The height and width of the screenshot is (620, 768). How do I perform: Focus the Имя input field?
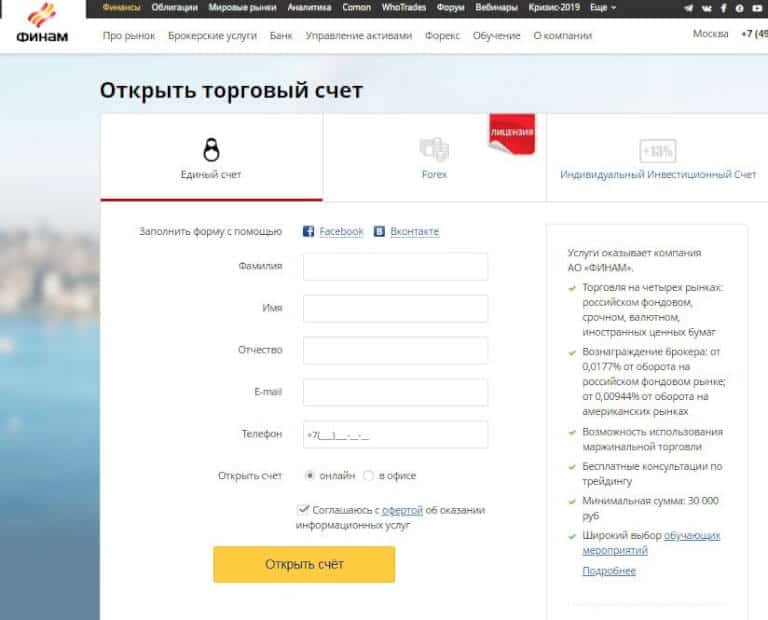pos(395,308)
